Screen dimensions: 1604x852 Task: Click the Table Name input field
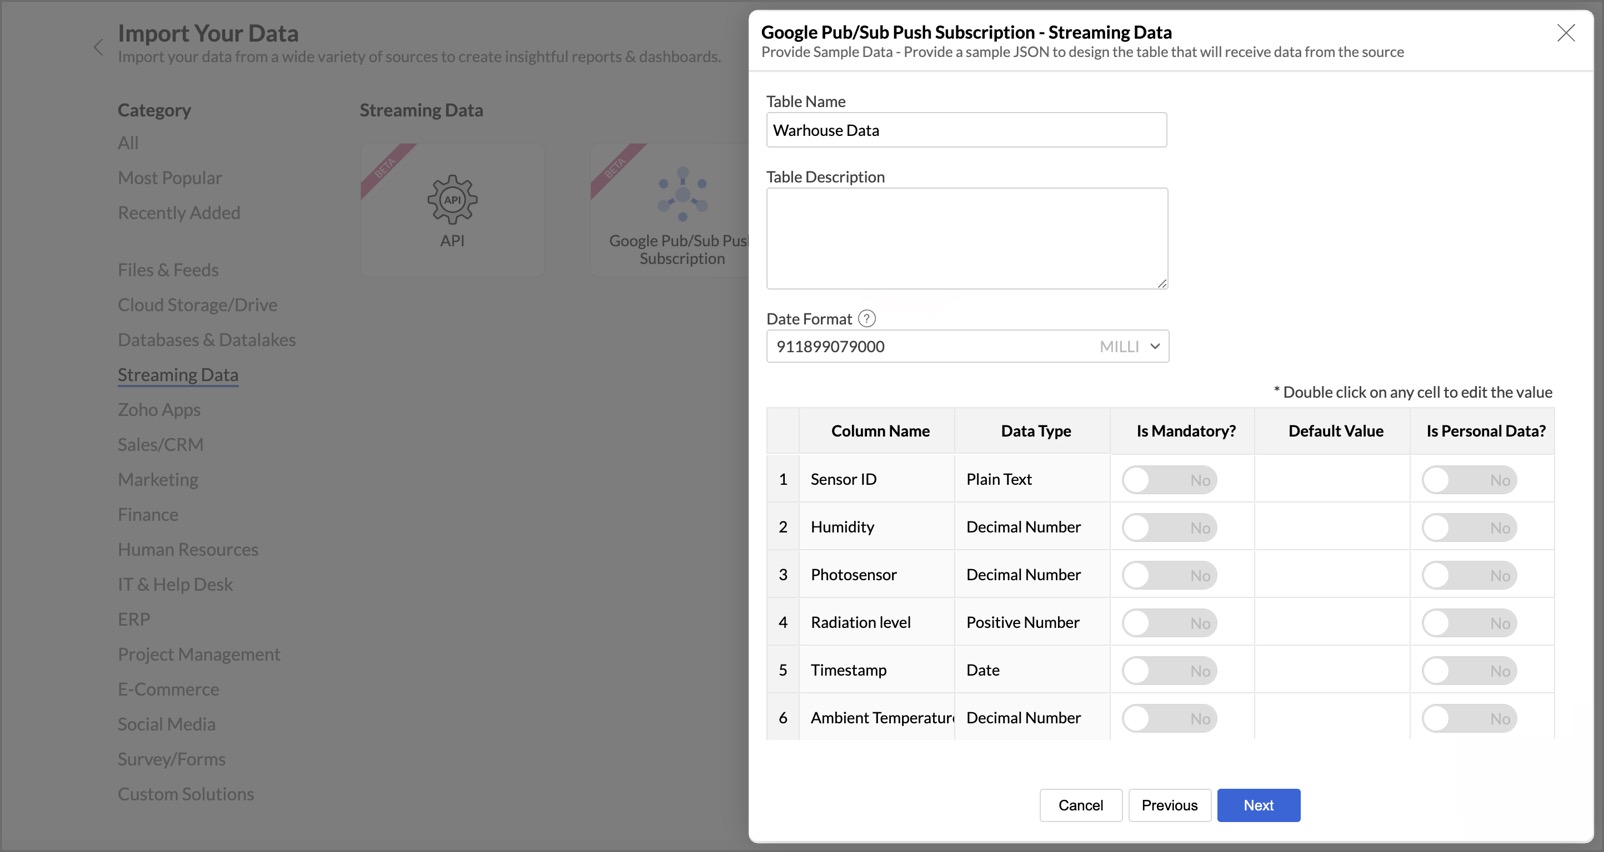point(966,130)
